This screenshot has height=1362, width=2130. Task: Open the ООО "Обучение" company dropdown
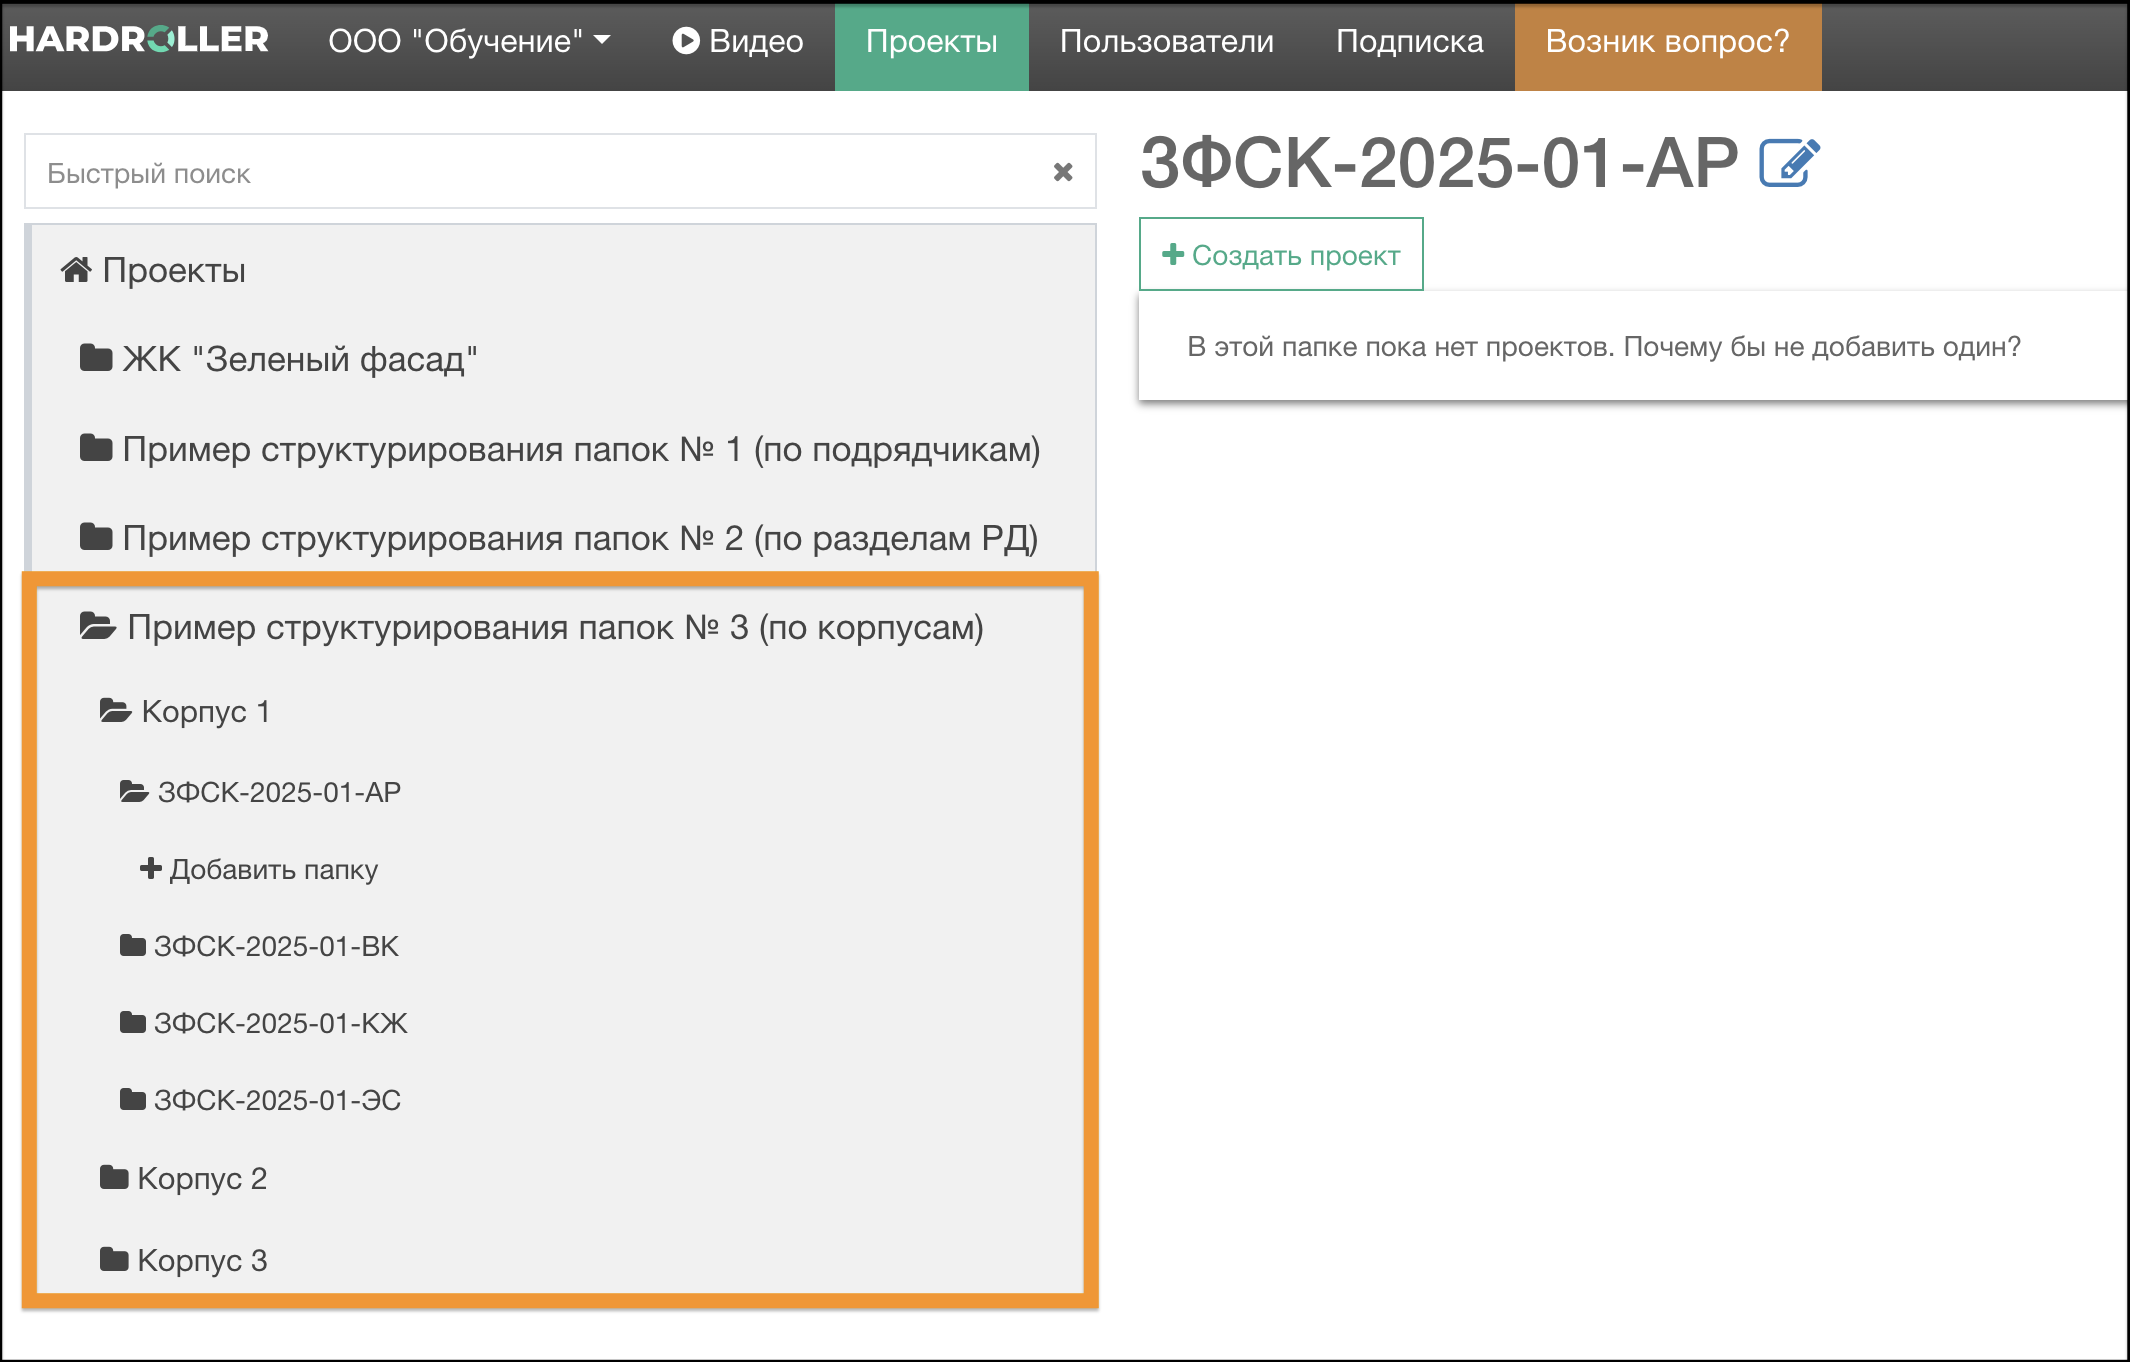tap(469, 41)
